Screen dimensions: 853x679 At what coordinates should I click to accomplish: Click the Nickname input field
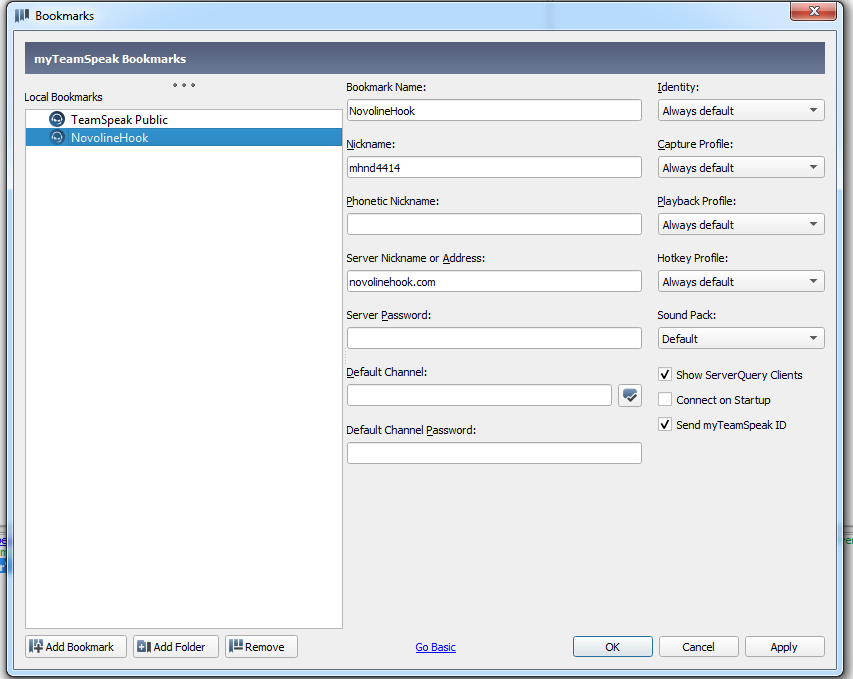pos(494,168)
